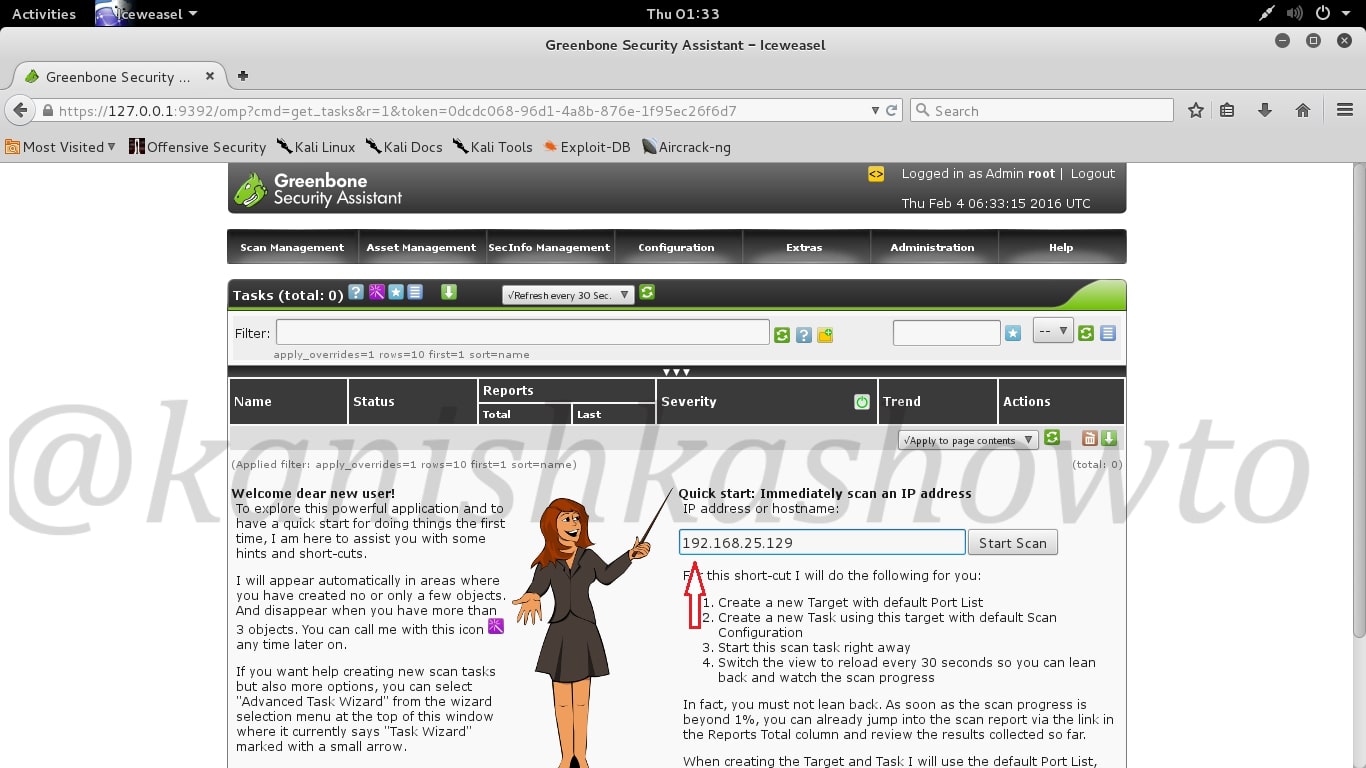Open the SecInfo Management menu

pos(549,247)
